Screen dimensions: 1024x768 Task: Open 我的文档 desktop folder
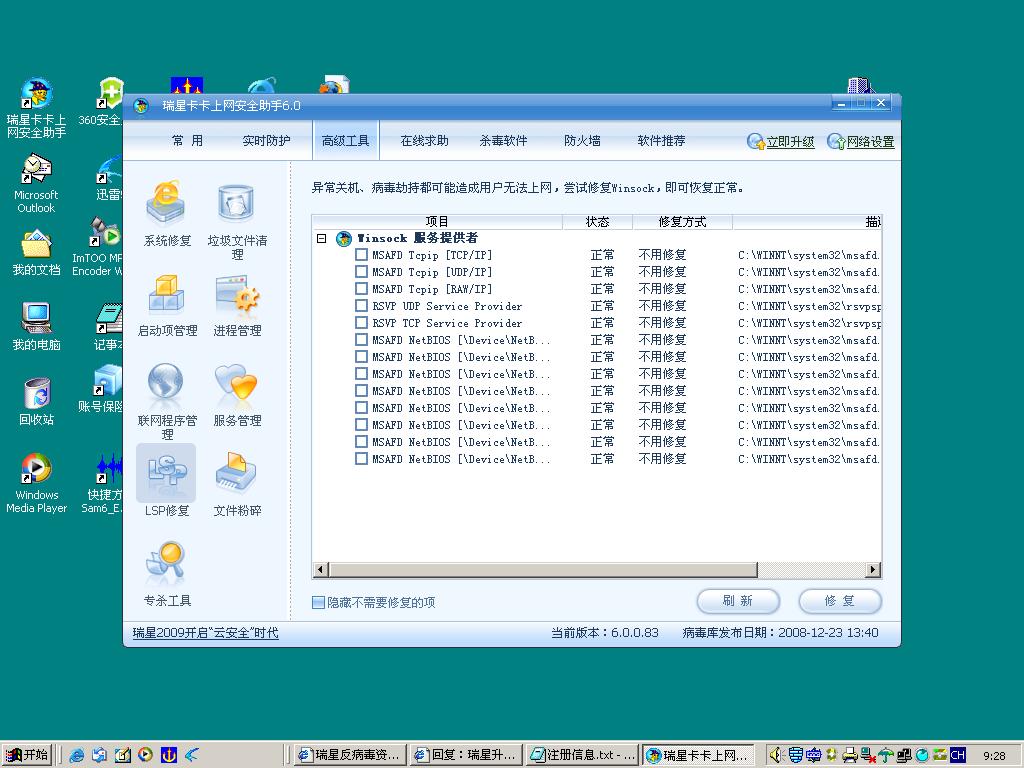coord(37,251)
